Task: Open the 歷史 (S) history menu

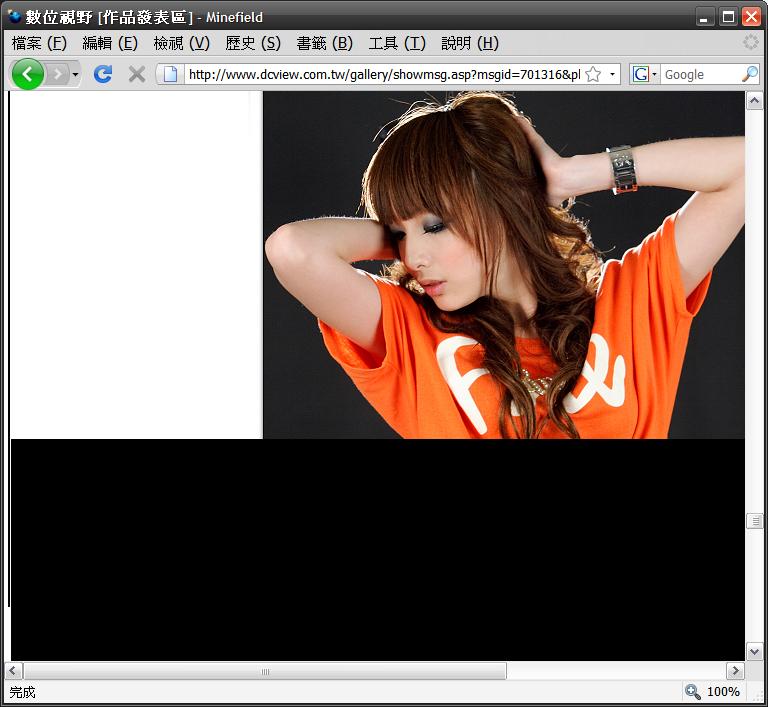Action: (x=253, y=43)
